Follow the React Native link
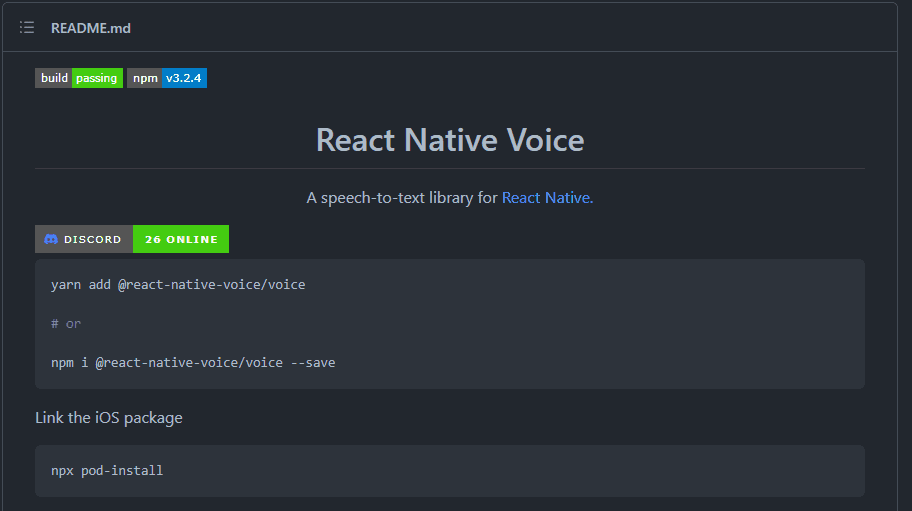The image size is (912, 511). [547, 198]
